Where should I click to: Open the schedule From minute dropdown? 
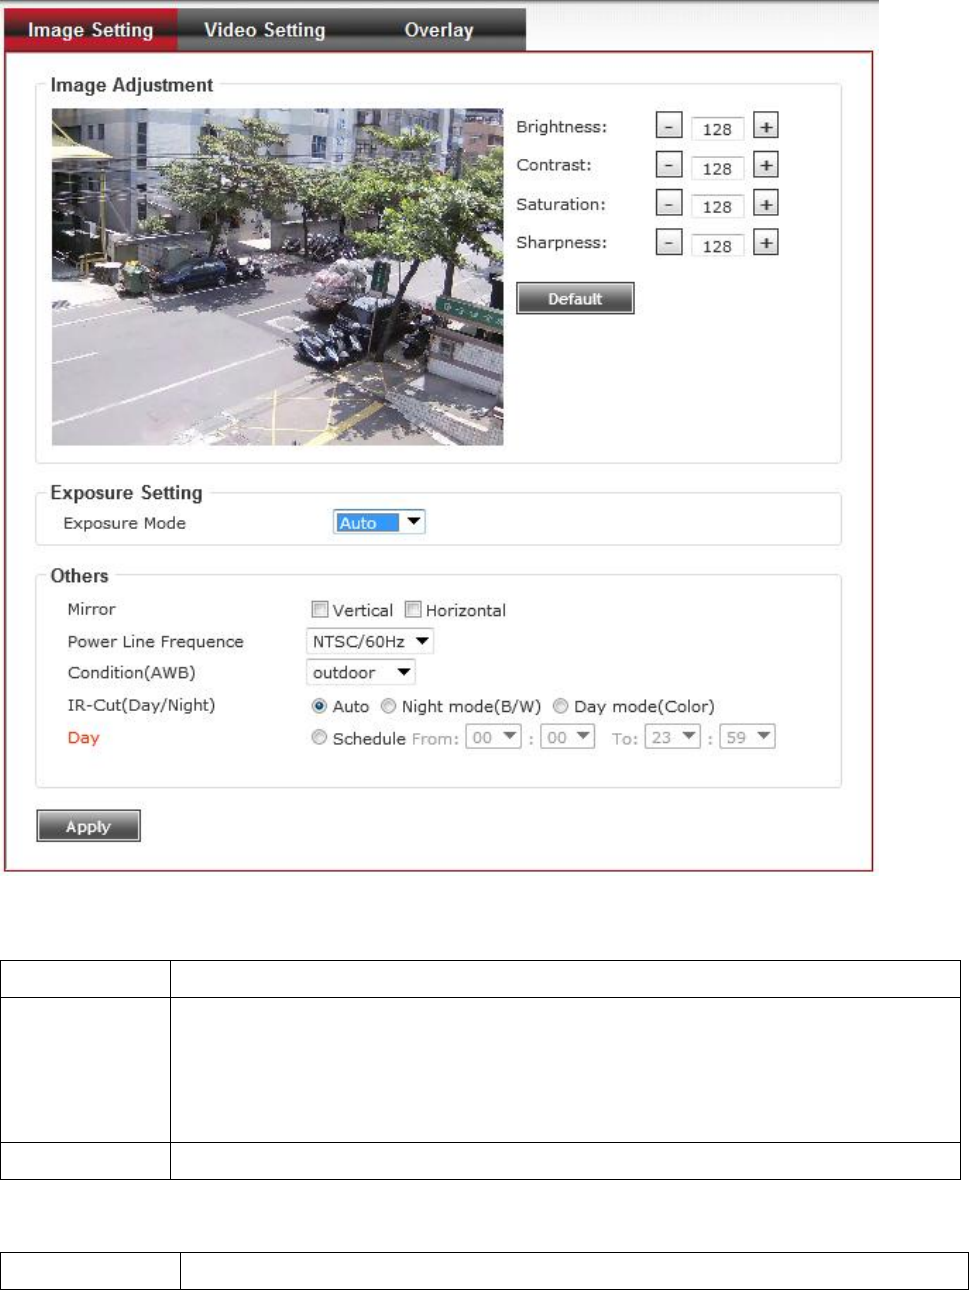point(568,737)
